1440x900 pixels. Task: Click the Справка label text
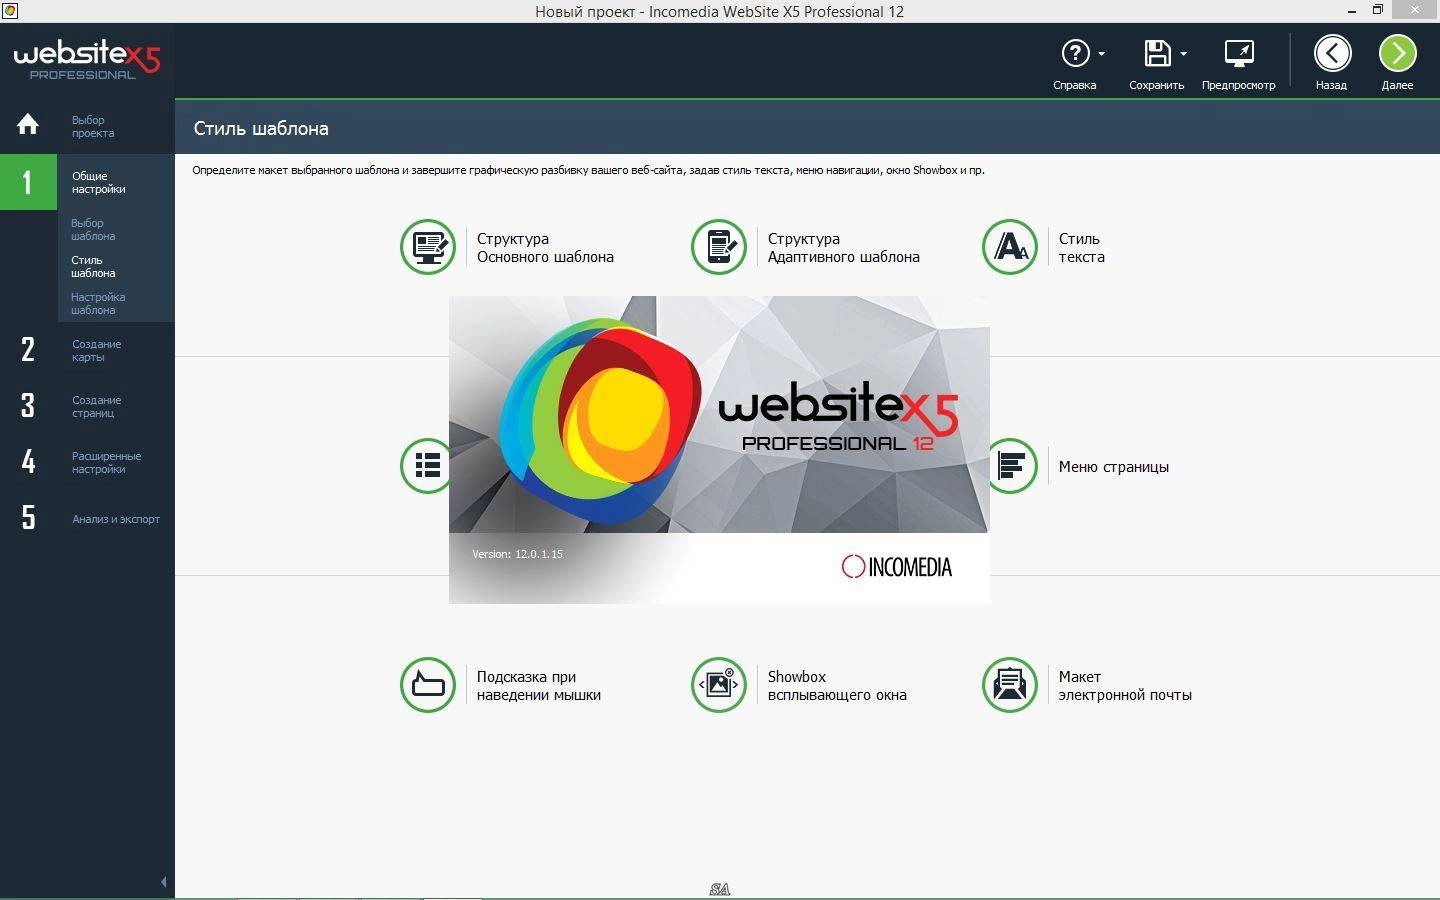coord(1075,85)
